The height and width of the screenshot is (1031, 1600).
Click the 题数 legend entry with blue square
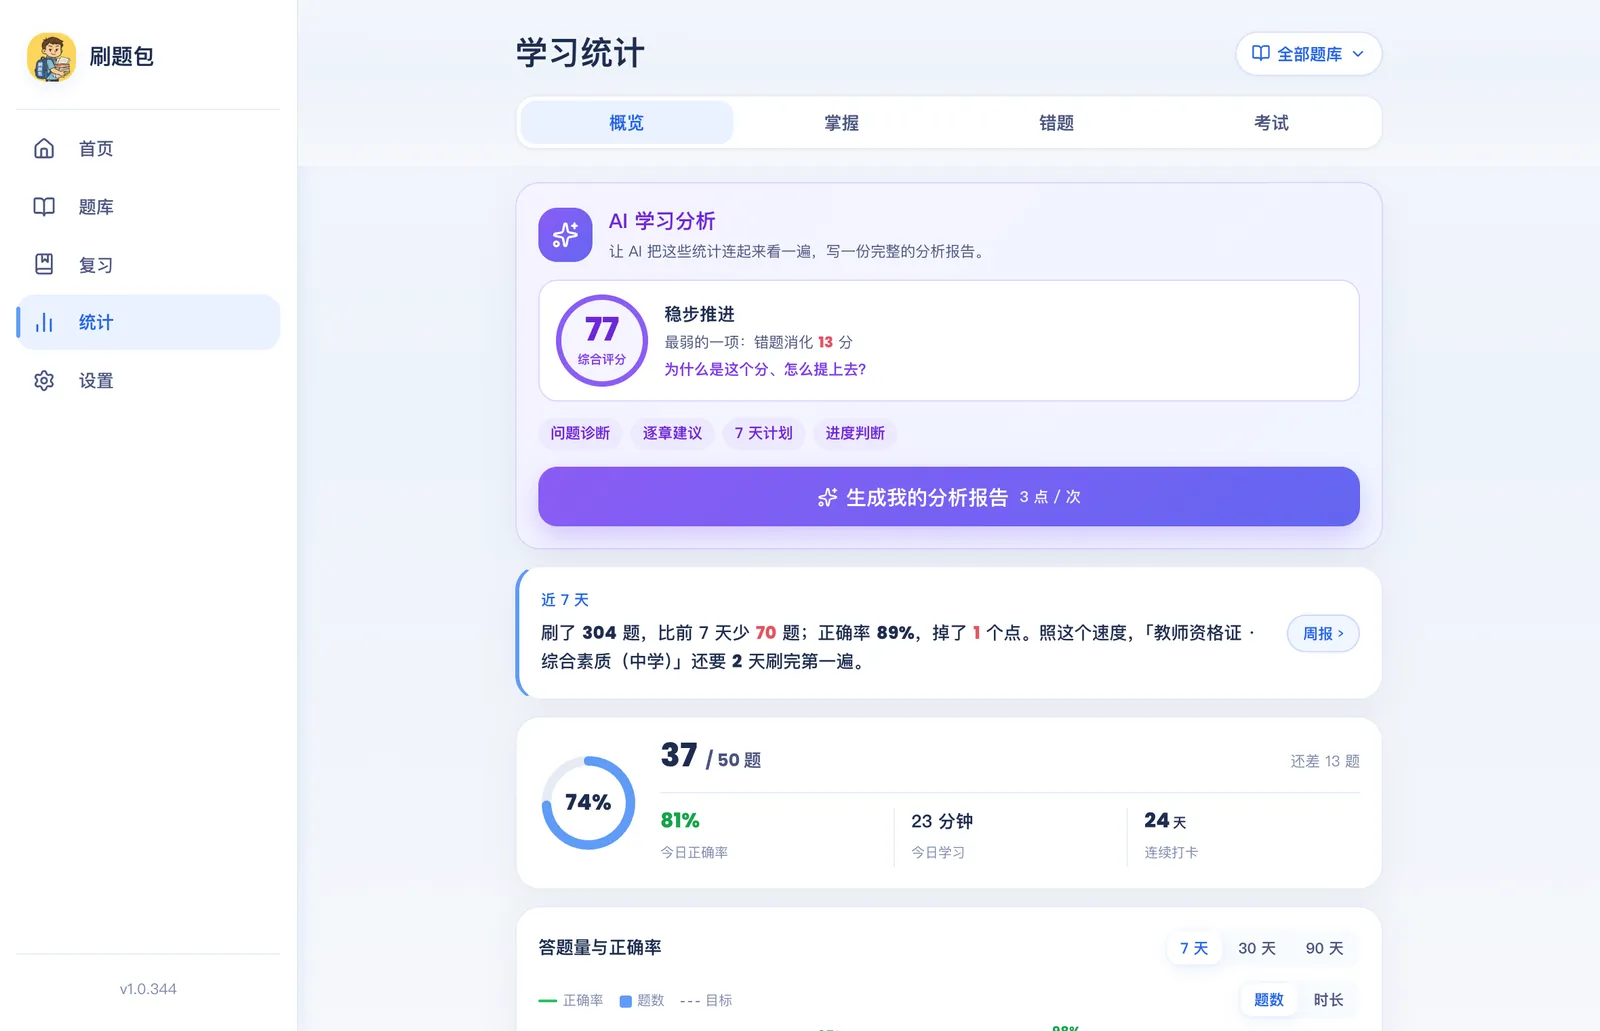642,1001
